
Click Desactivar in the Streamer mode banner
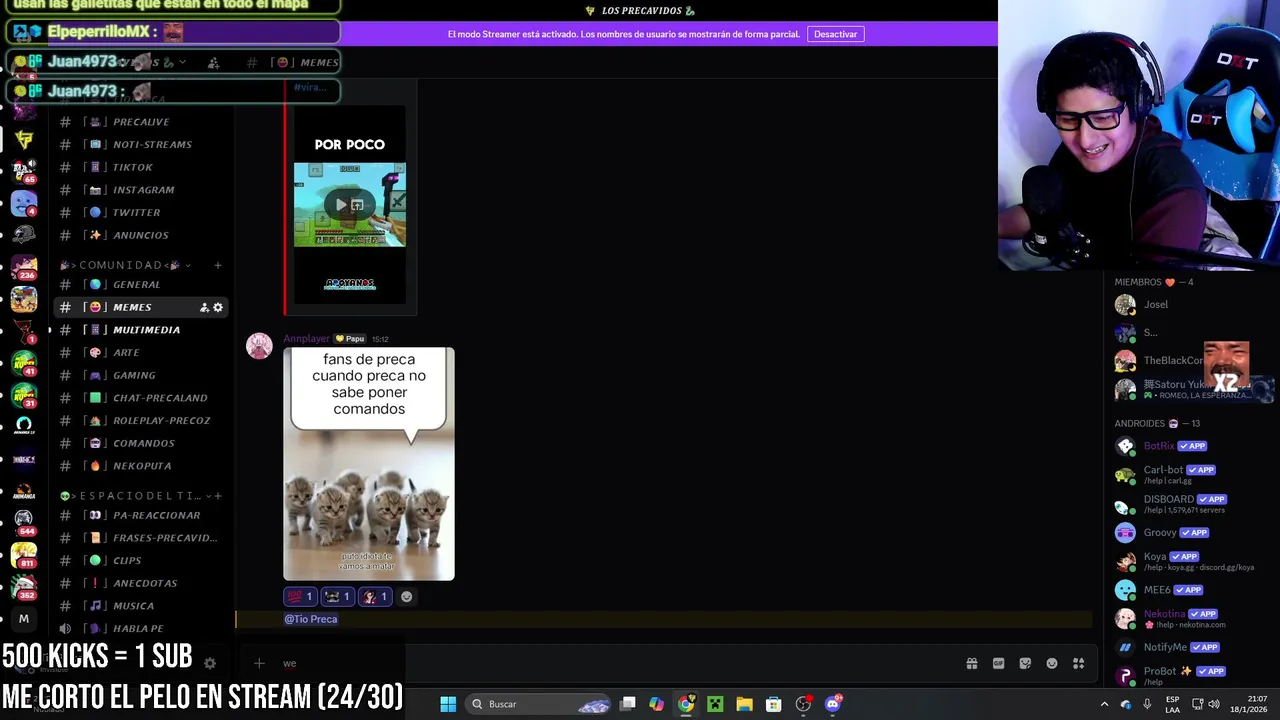point(835,34)
